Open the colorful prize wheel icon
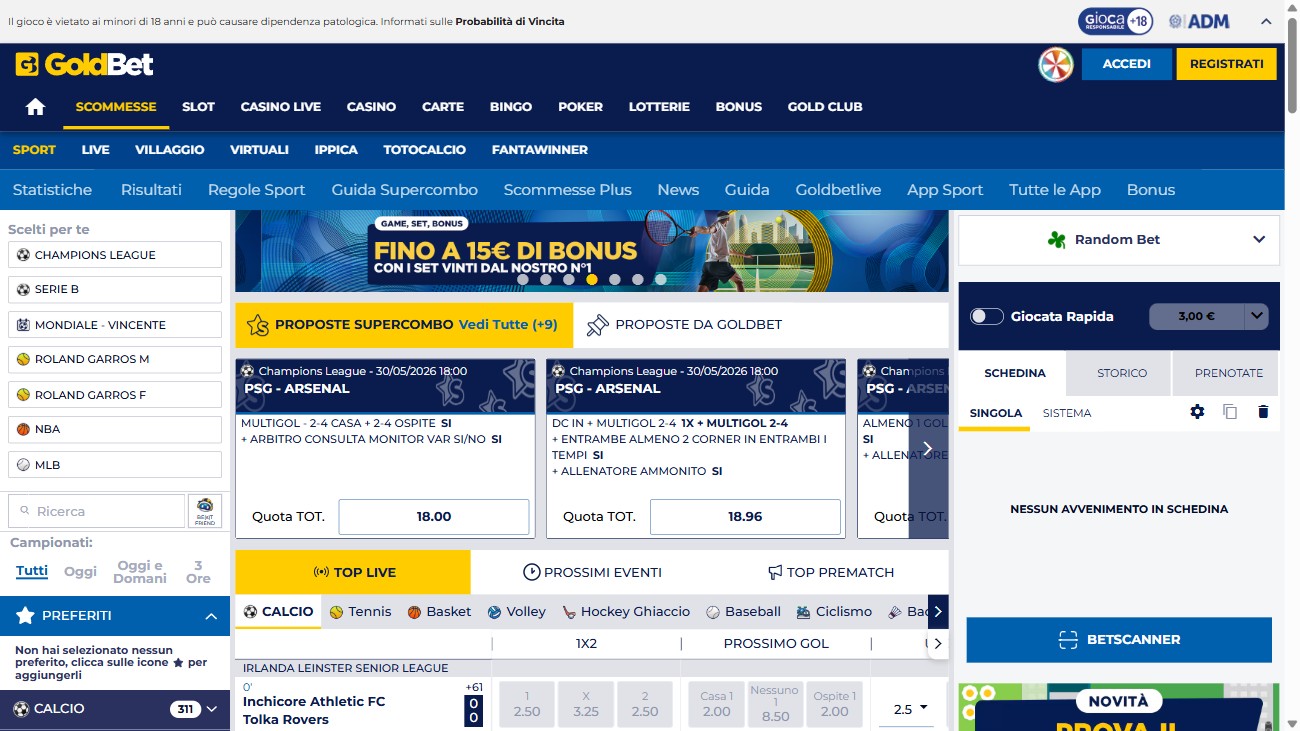 click(x=1056, y=64)
